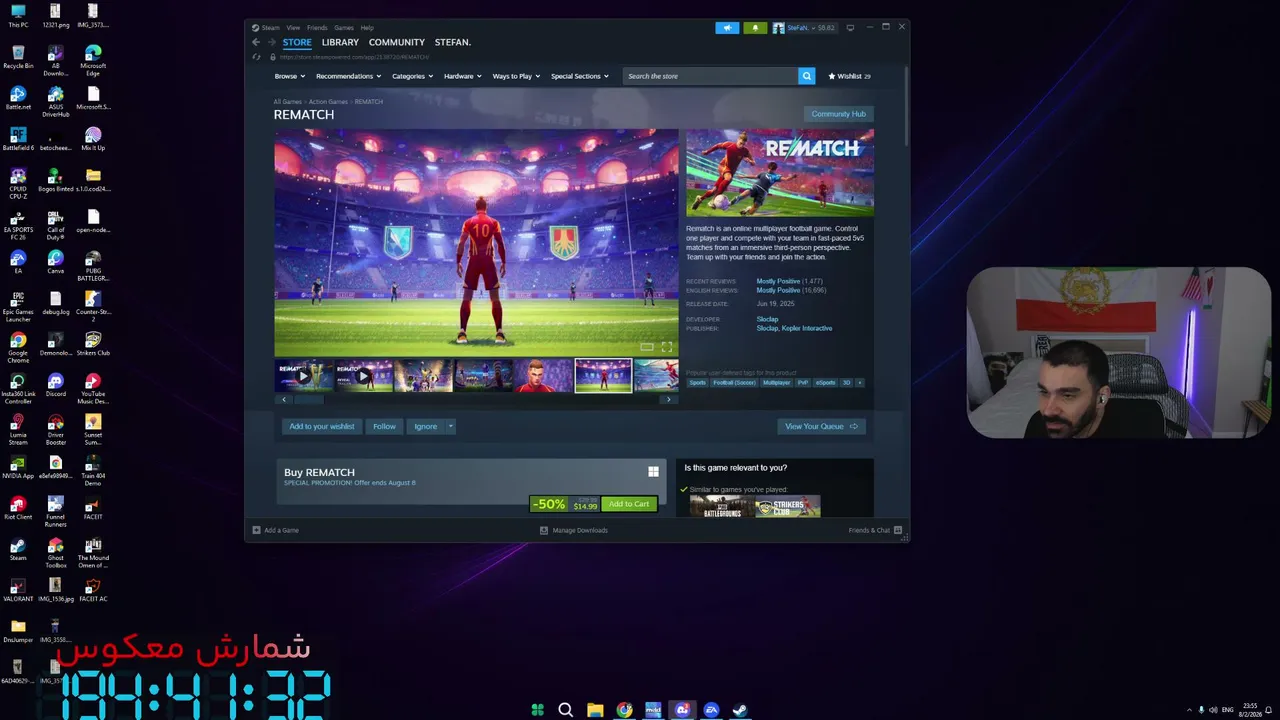Click the Windows Start button on taskbar
Screen dimensions: 1280x720
pyautogui.click(x=537, y=710)
